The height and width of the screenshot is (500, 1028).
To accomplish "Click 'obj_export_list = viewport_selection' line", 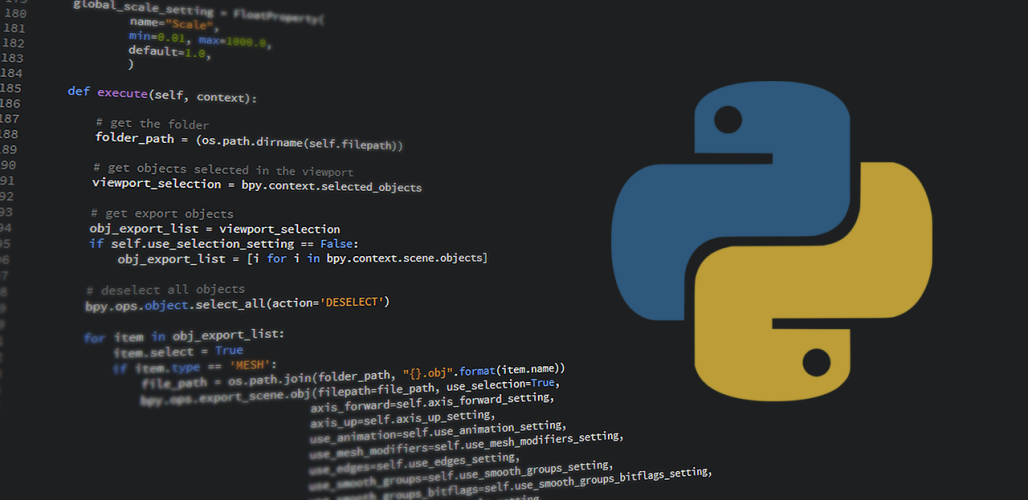I will coord(215,229).
